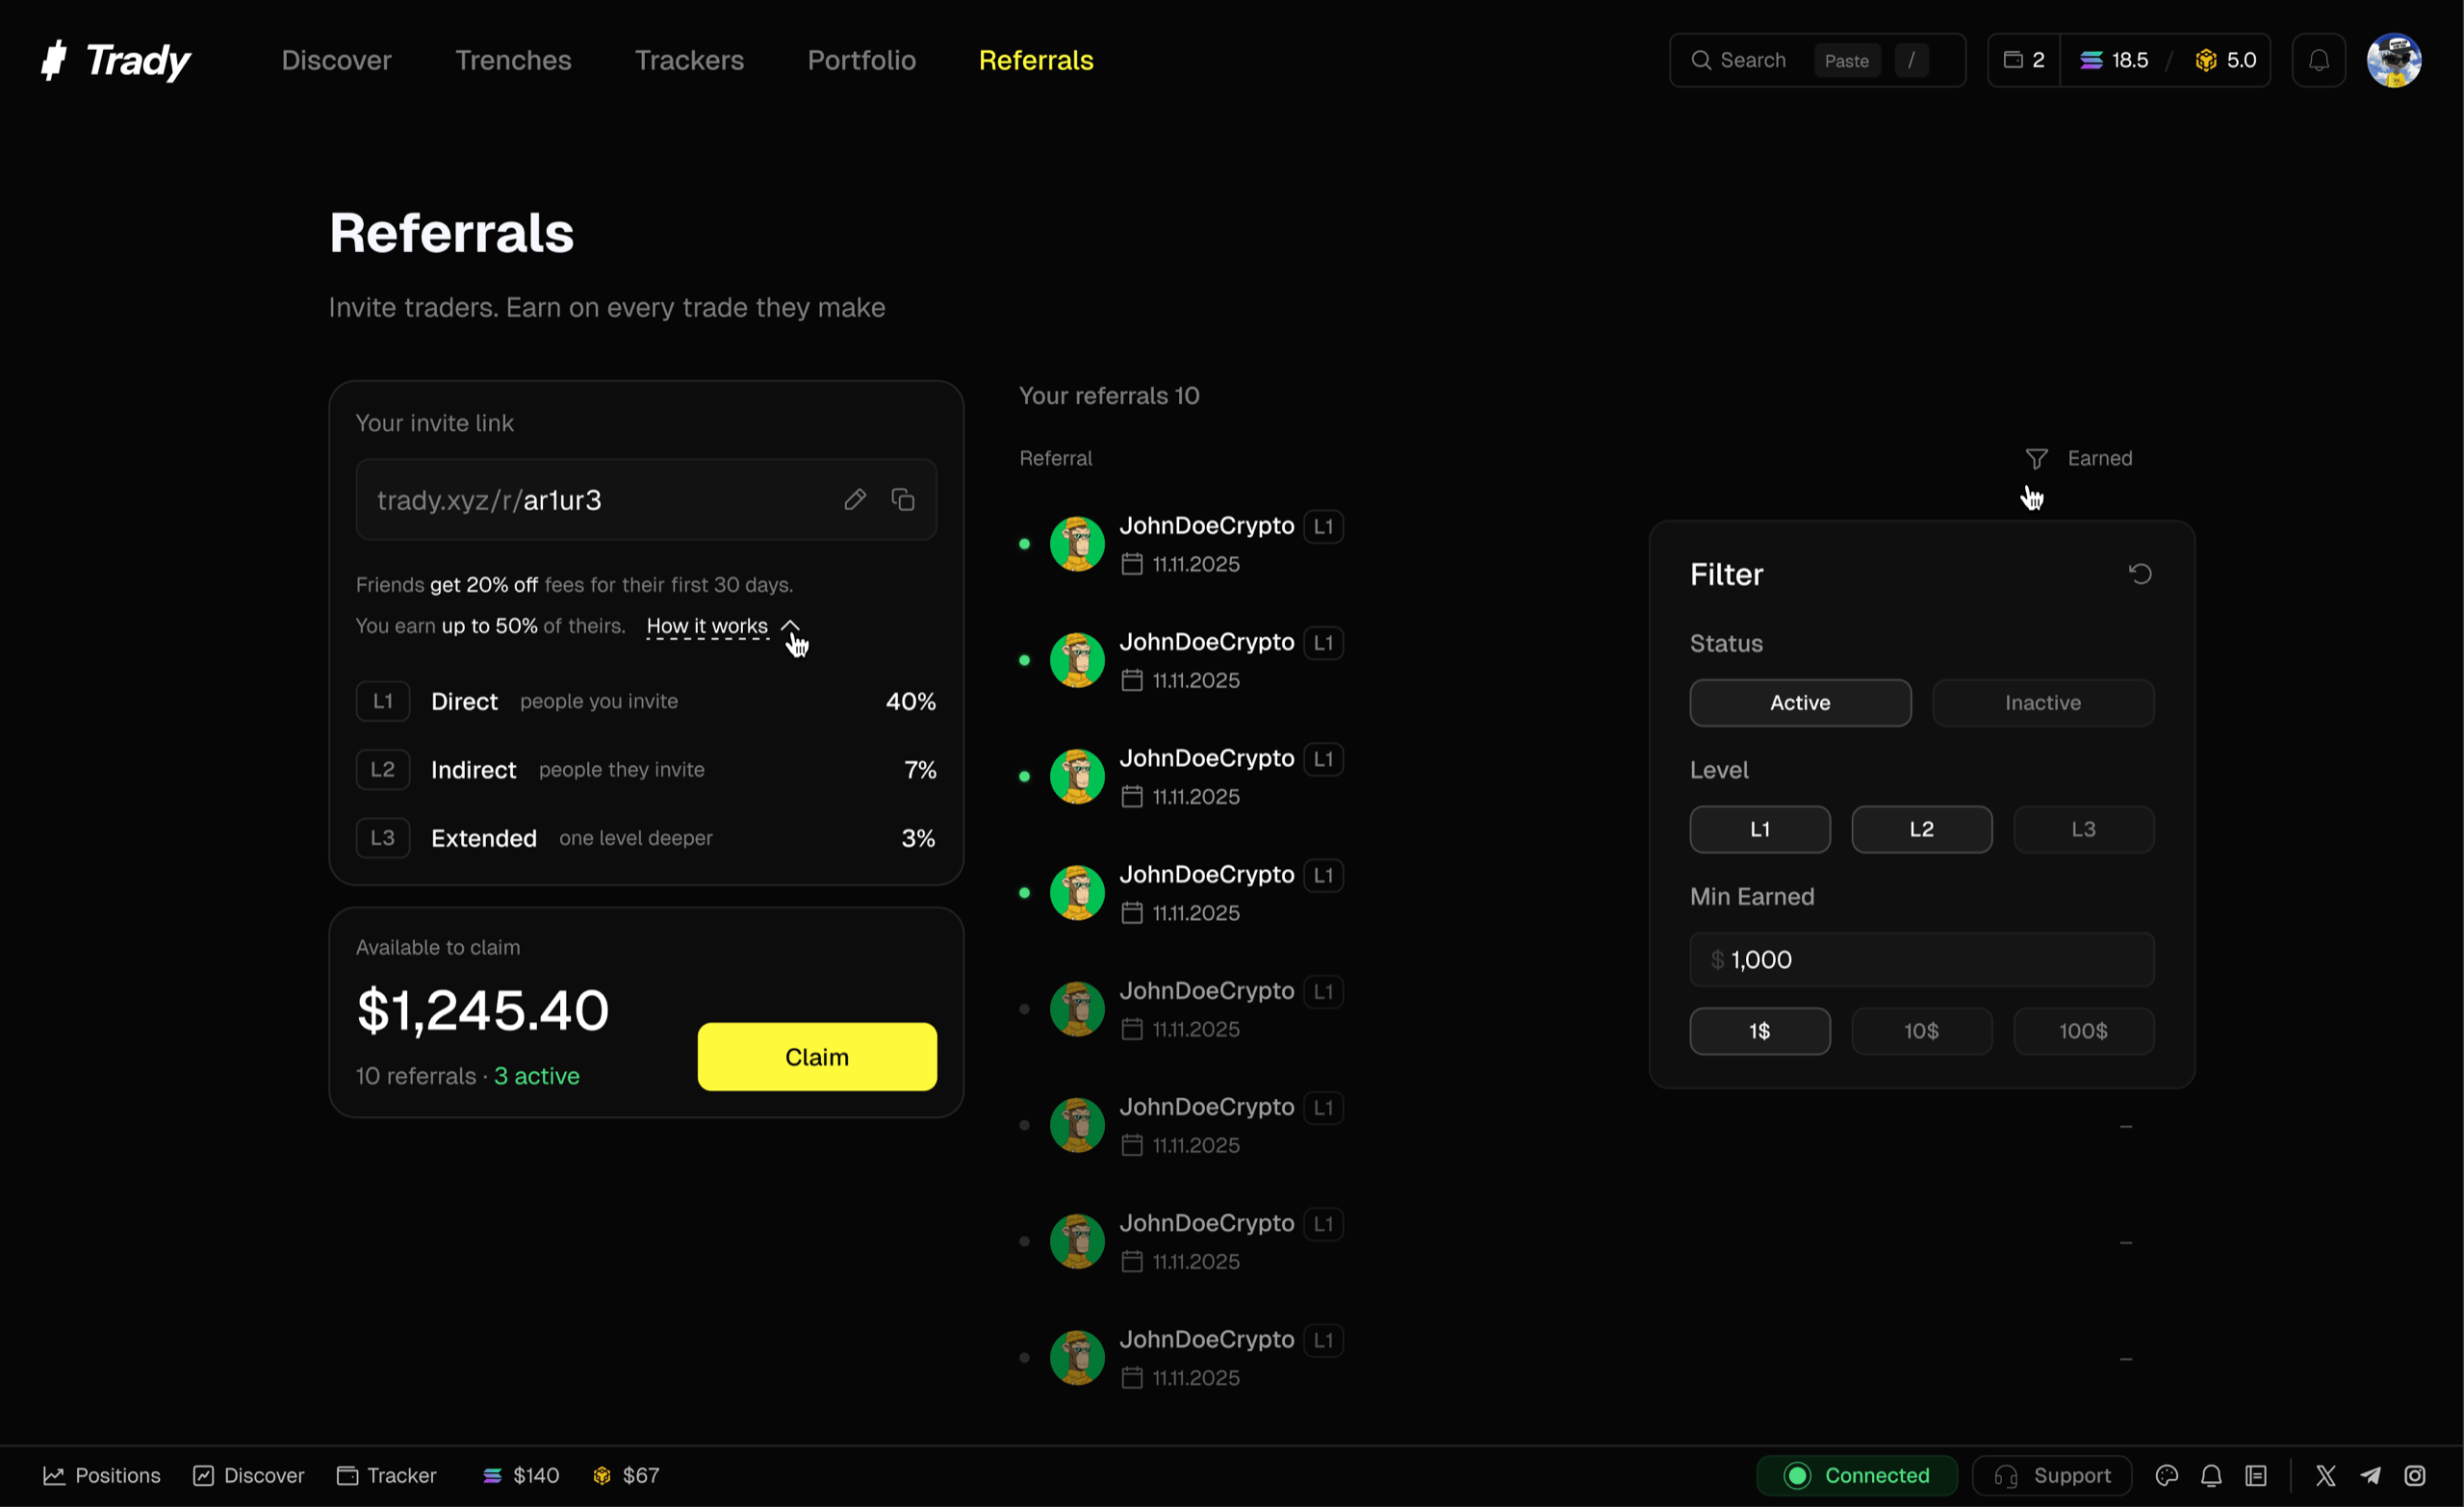This screenshot has width=2464, height=1507.
Task: Toggle the L3 level filter
Action: (2083, 829)
